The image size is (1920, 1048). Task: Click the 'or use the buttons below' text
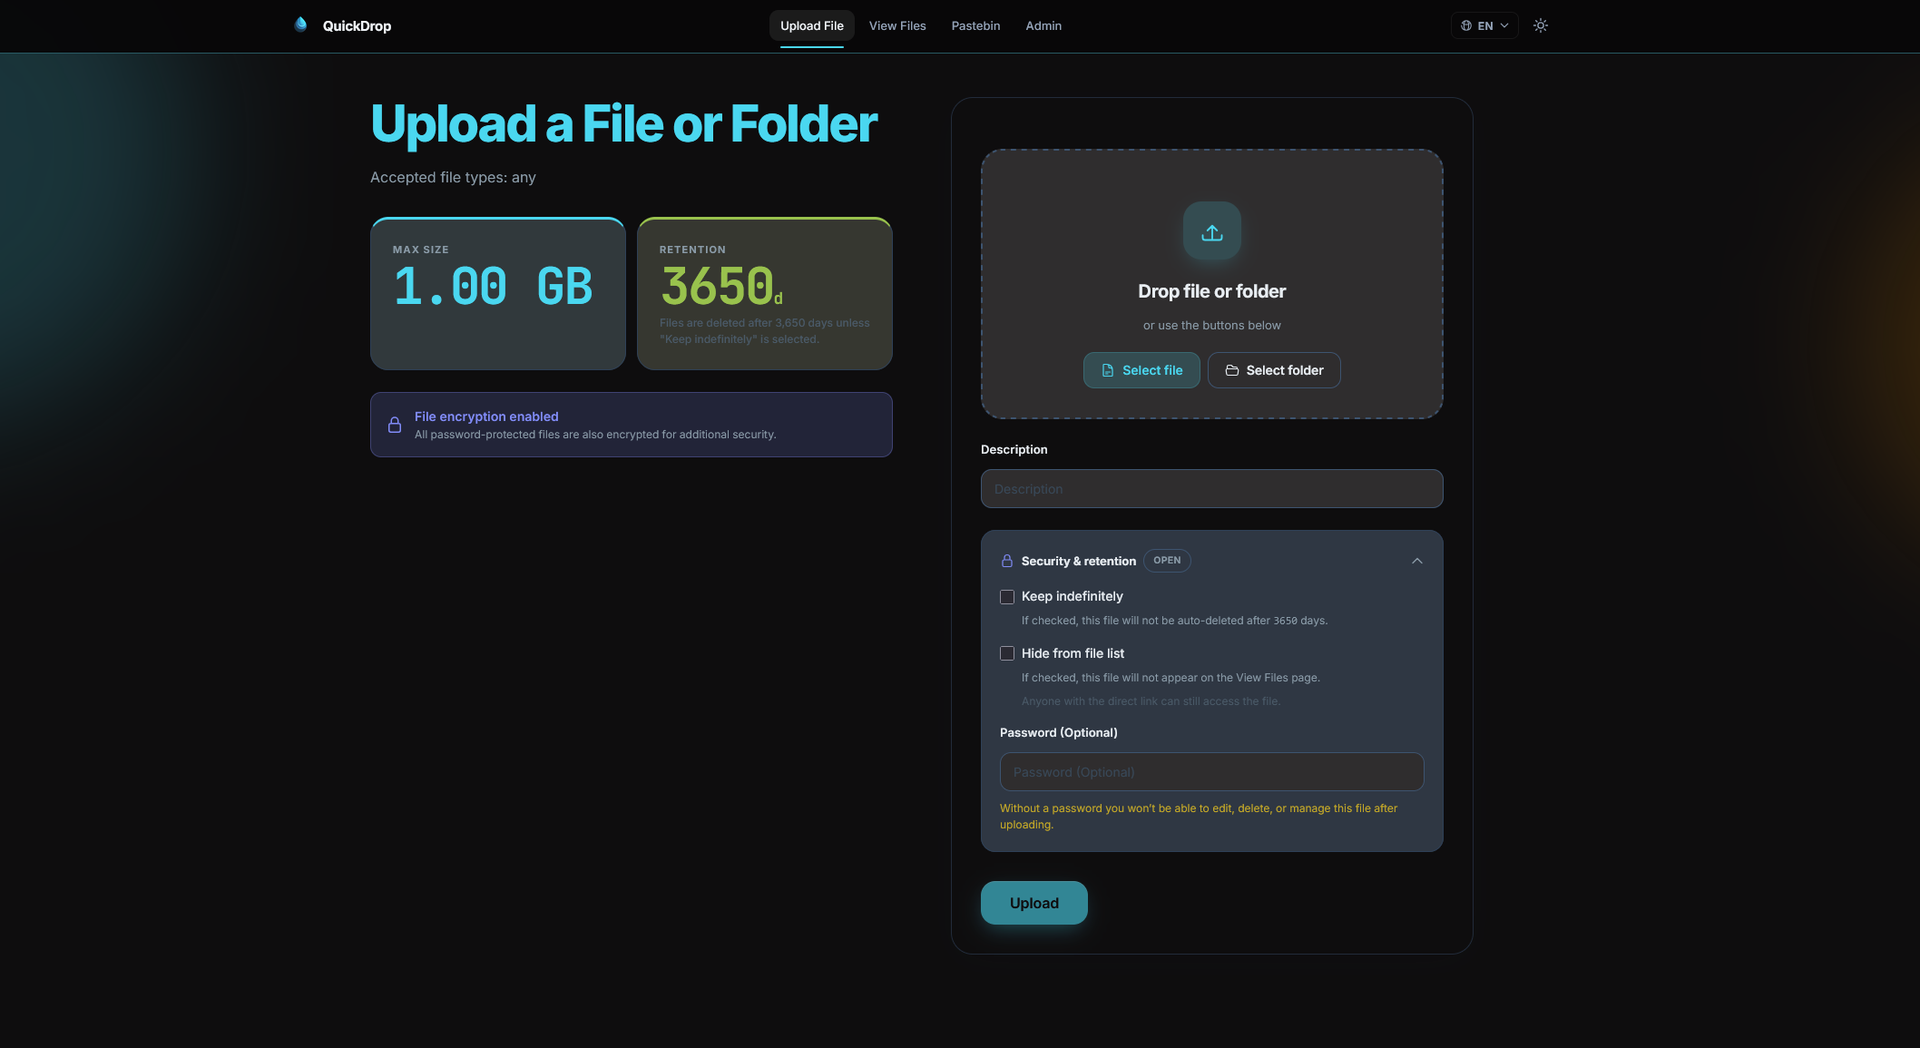point(1212,326)
